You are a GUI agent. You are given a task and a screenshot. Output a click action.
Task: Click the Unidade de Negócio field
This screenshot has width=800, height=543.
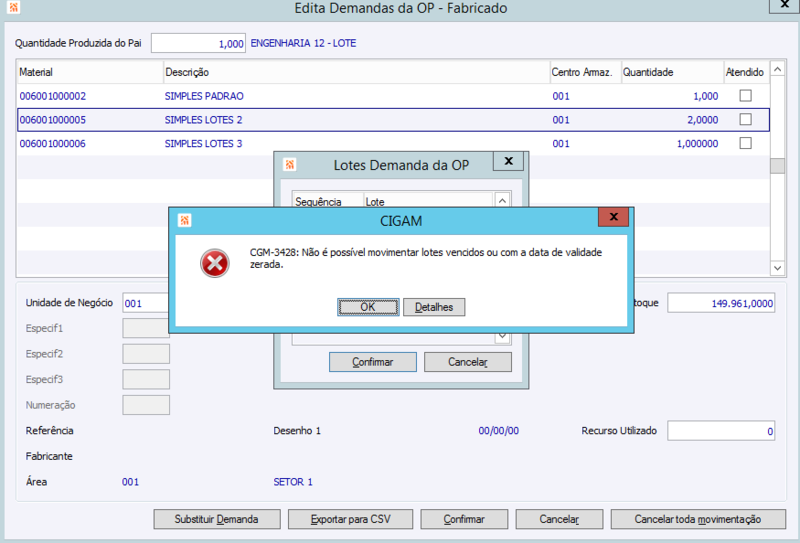[146, 303]
